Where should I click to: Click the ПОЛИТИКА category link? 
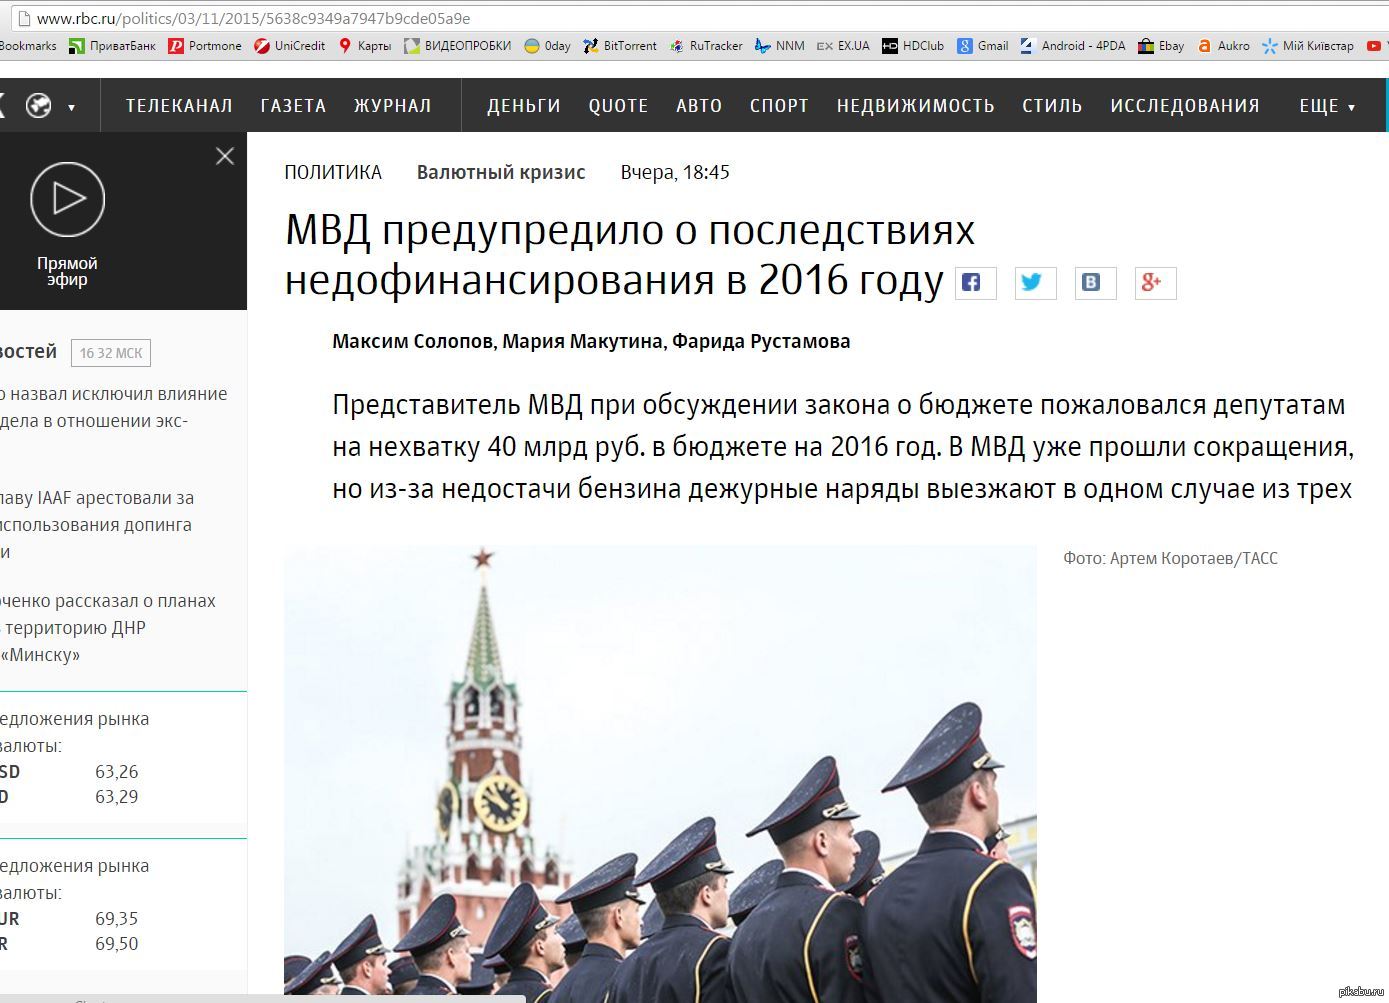tap(333, 172)
